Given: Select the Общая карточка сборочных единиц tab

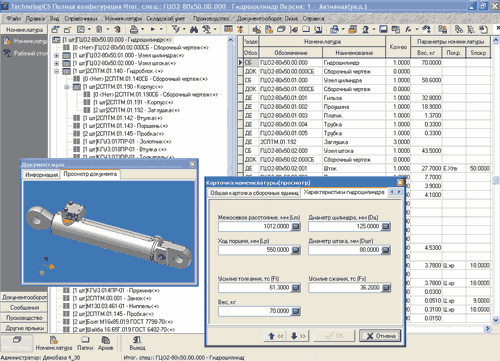Looking at the screenshot, I should (254, 193).
